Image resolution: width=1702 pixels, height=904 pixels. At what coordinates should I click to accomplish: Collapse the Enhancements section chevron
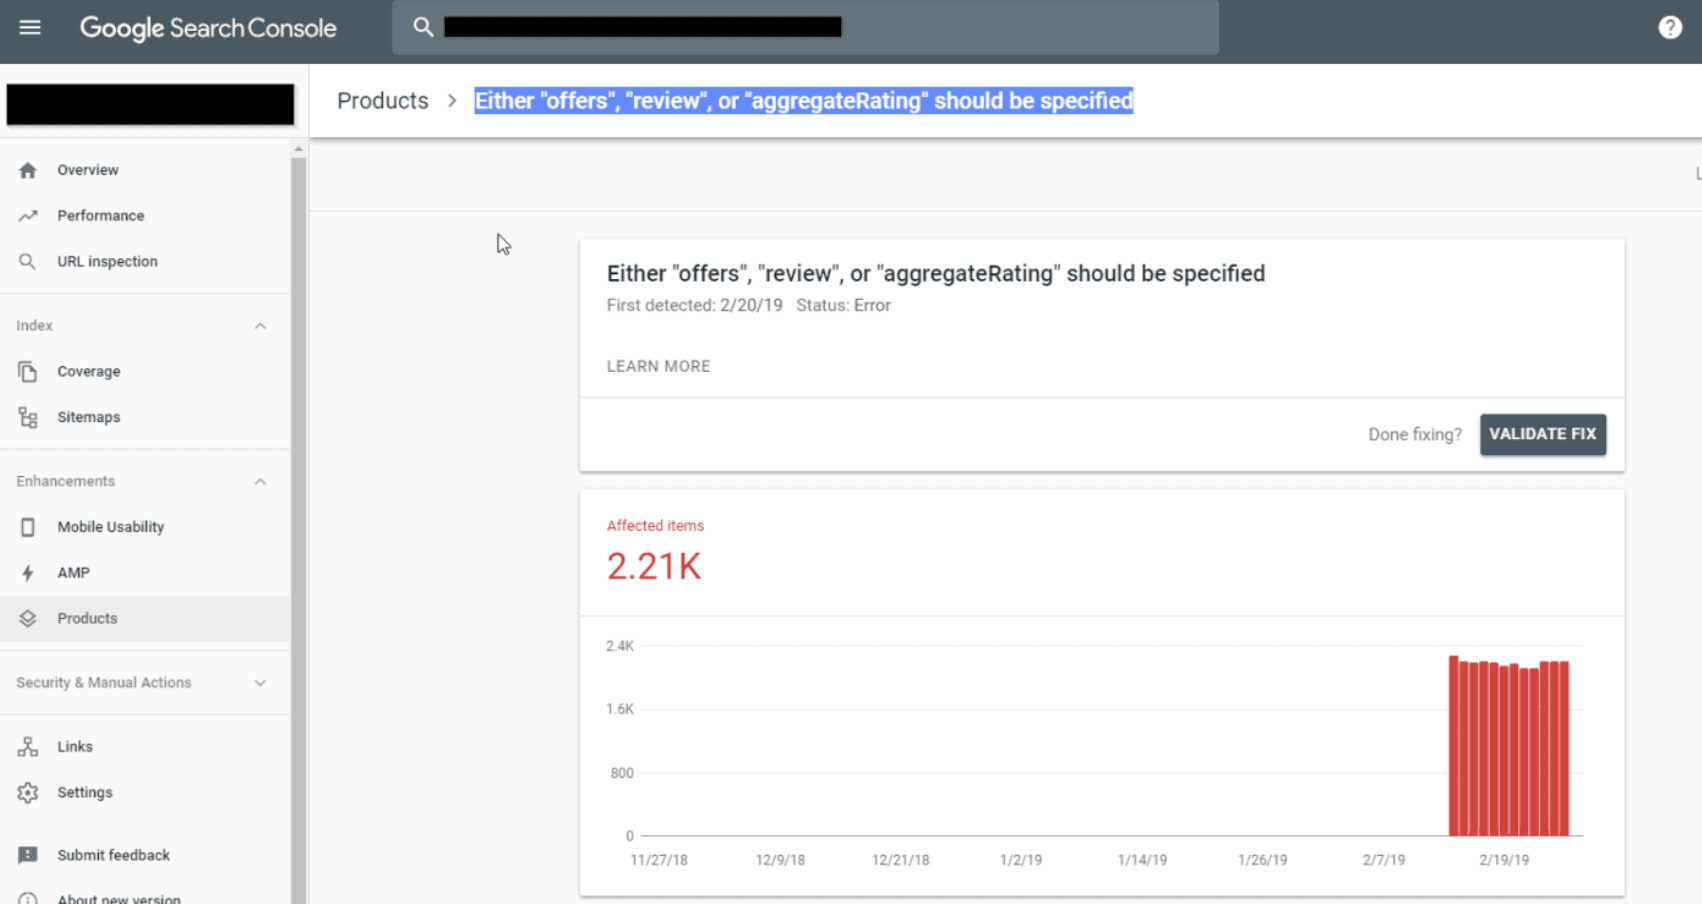point(260,482)
